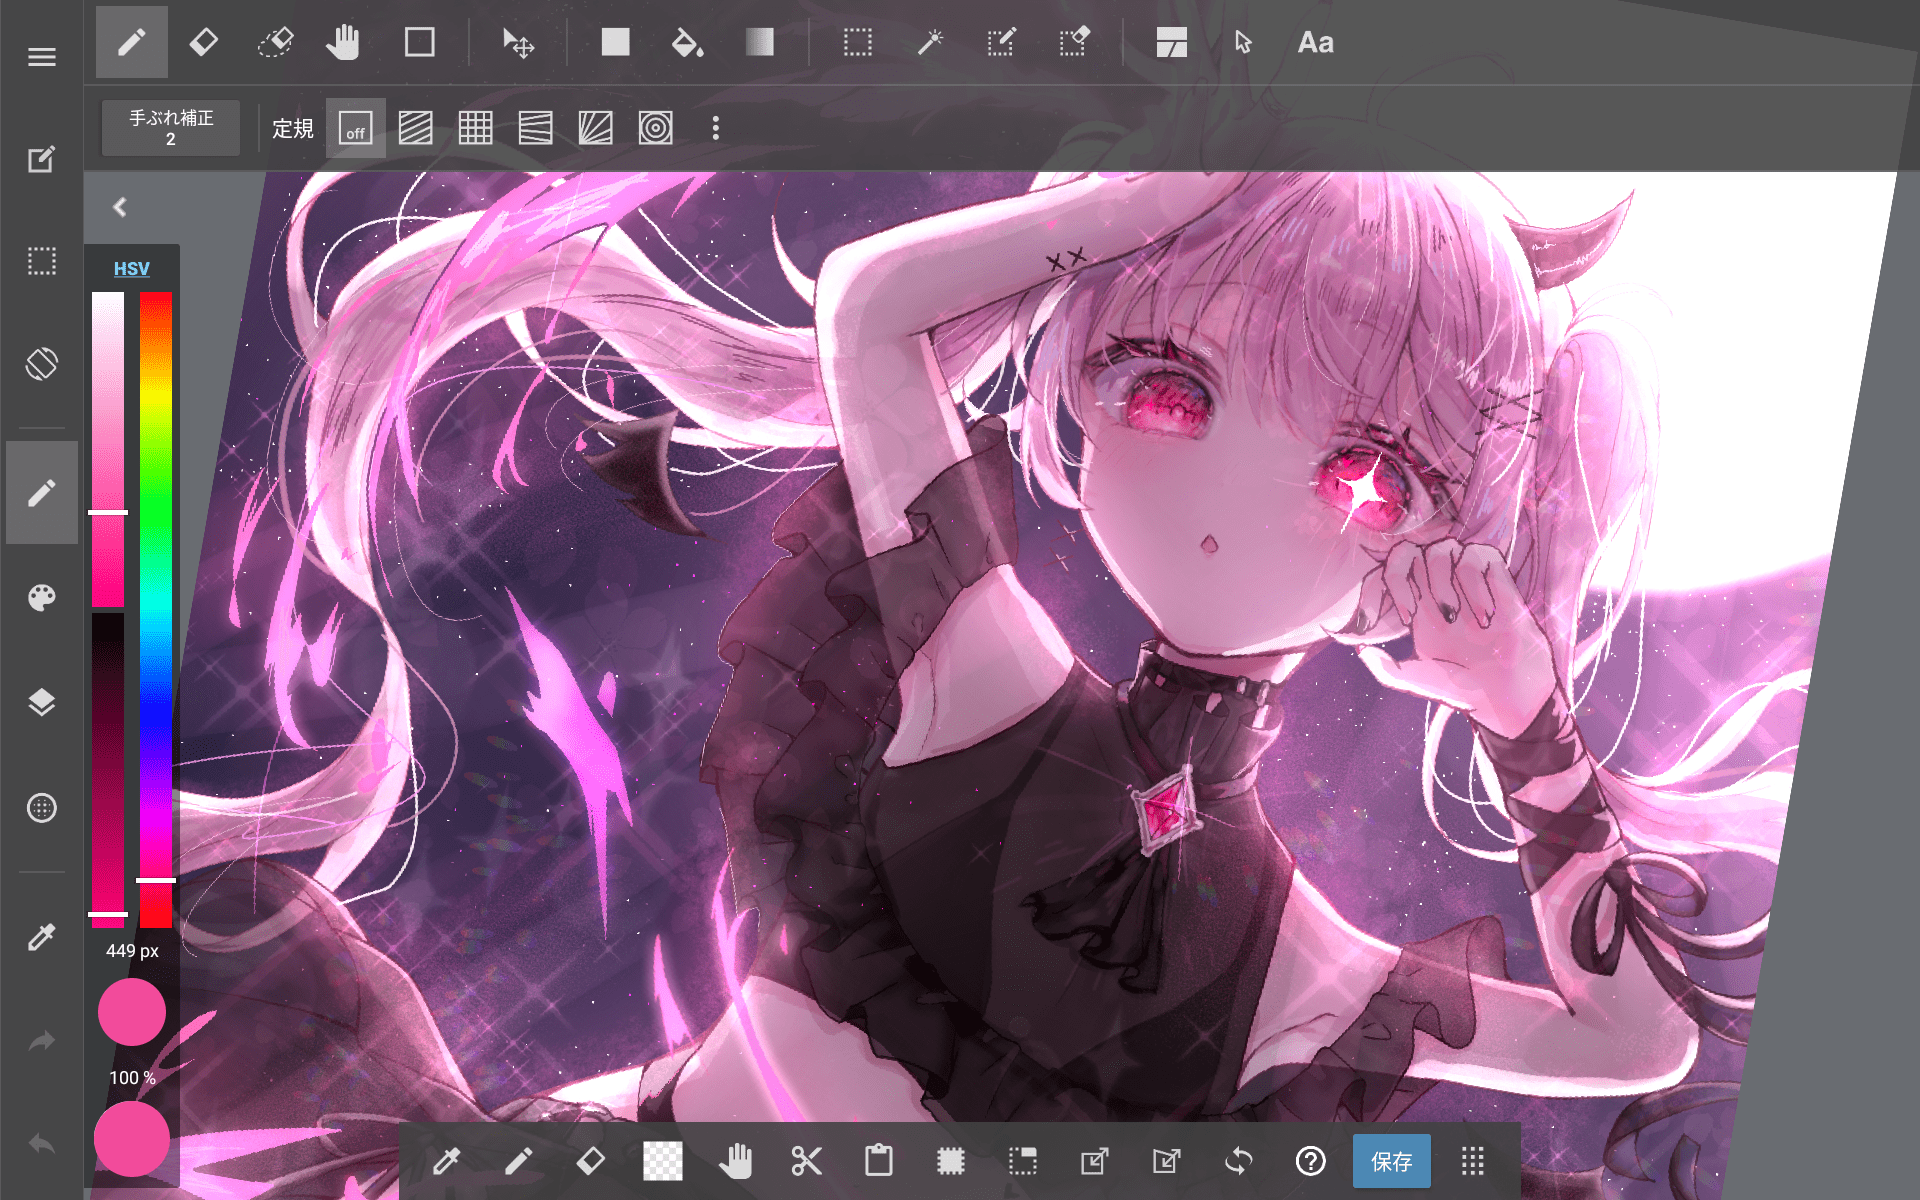The image size is (1920, 1200).
Task: Enable the grid ruler snap
Action: click(475, 128)
